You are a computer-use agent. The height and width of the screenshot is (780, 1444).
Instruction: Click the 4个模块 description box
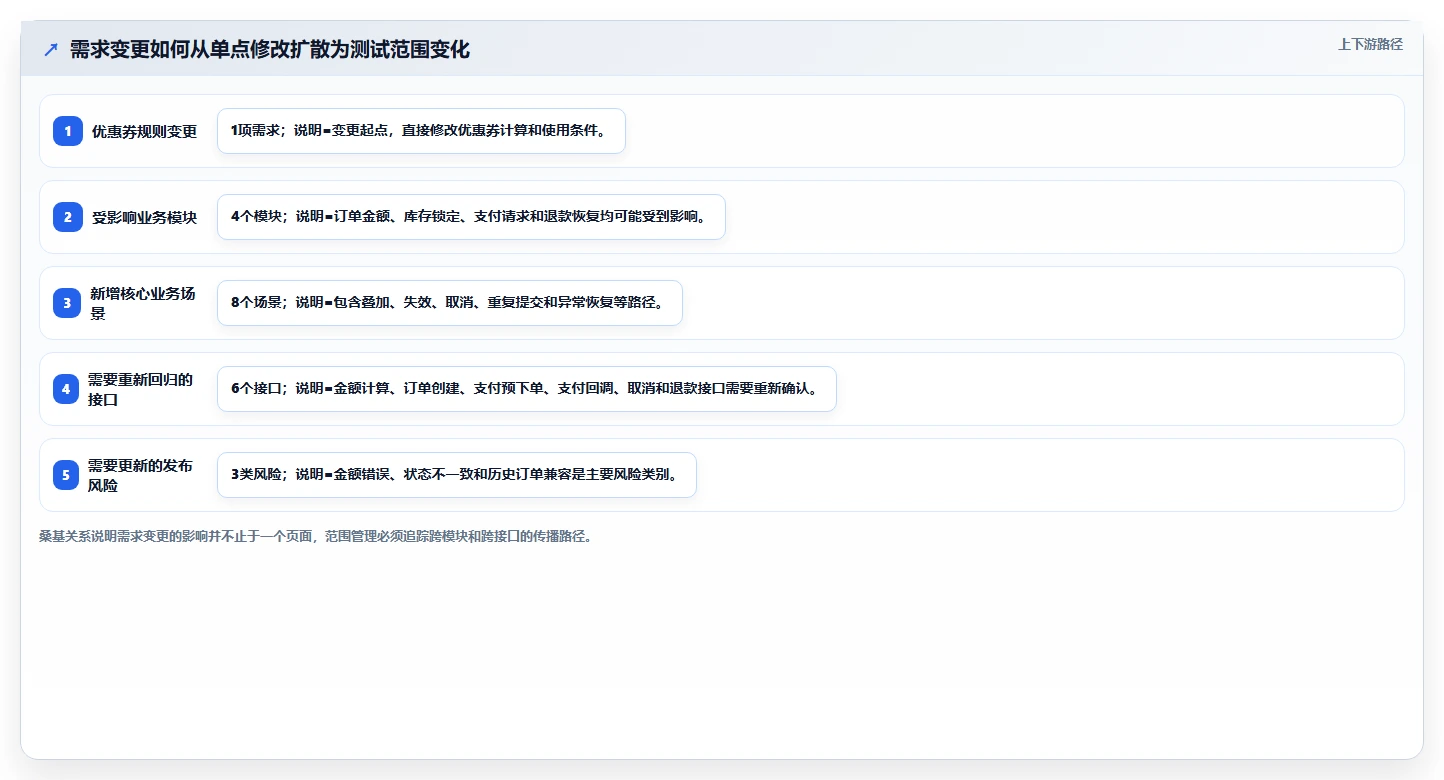[471, 217]
